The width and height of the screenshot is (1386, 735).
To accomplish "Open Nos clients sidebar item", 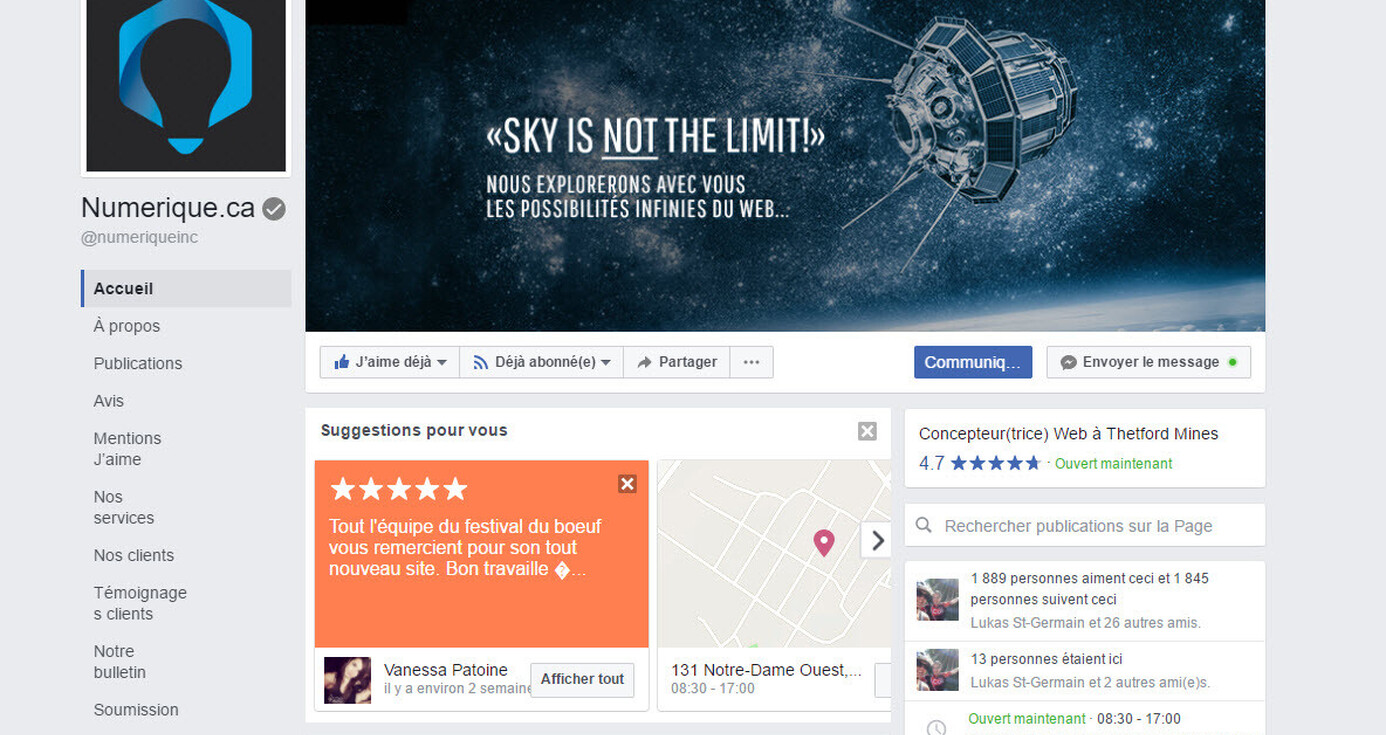I will point(134,555).
